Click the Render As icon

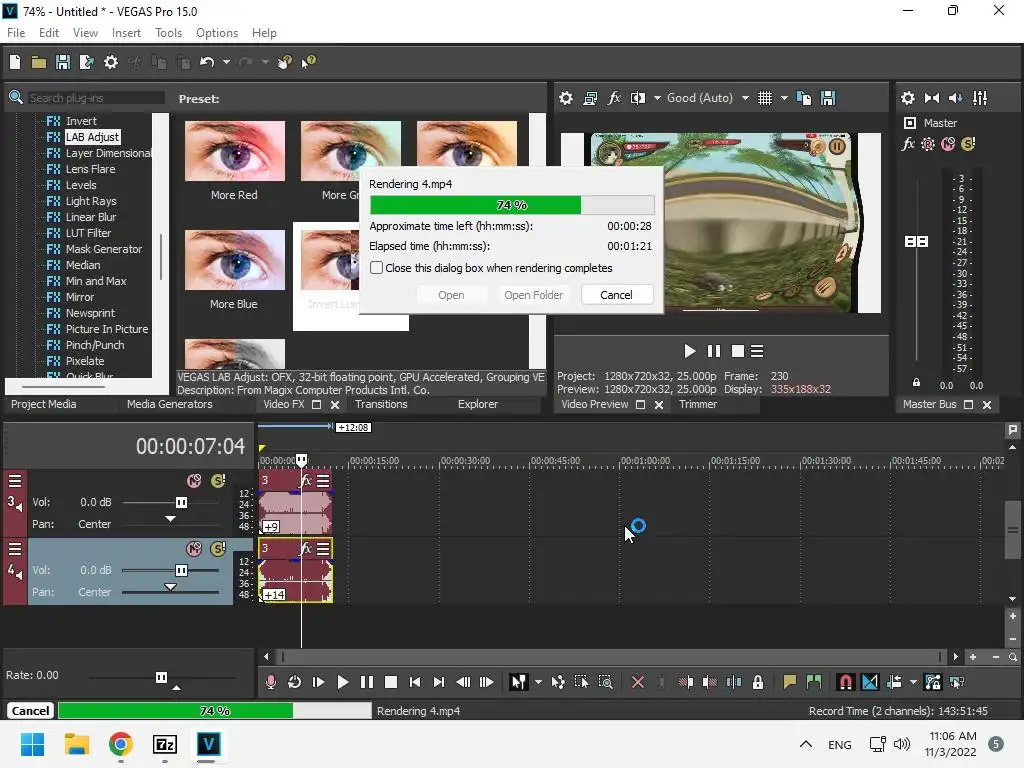point(86,62)
